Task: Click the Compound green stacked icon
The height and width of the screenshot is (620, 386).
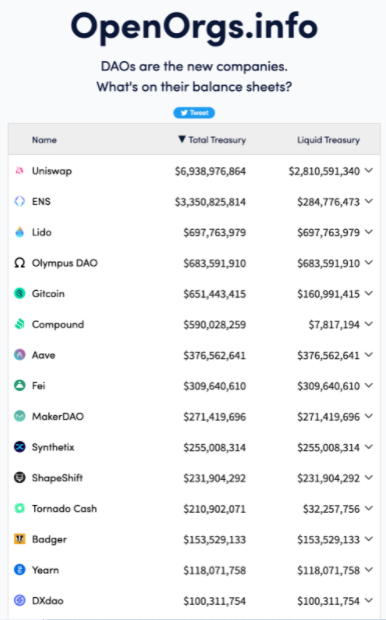Action: pyautogui.click(x=19, y=324)
